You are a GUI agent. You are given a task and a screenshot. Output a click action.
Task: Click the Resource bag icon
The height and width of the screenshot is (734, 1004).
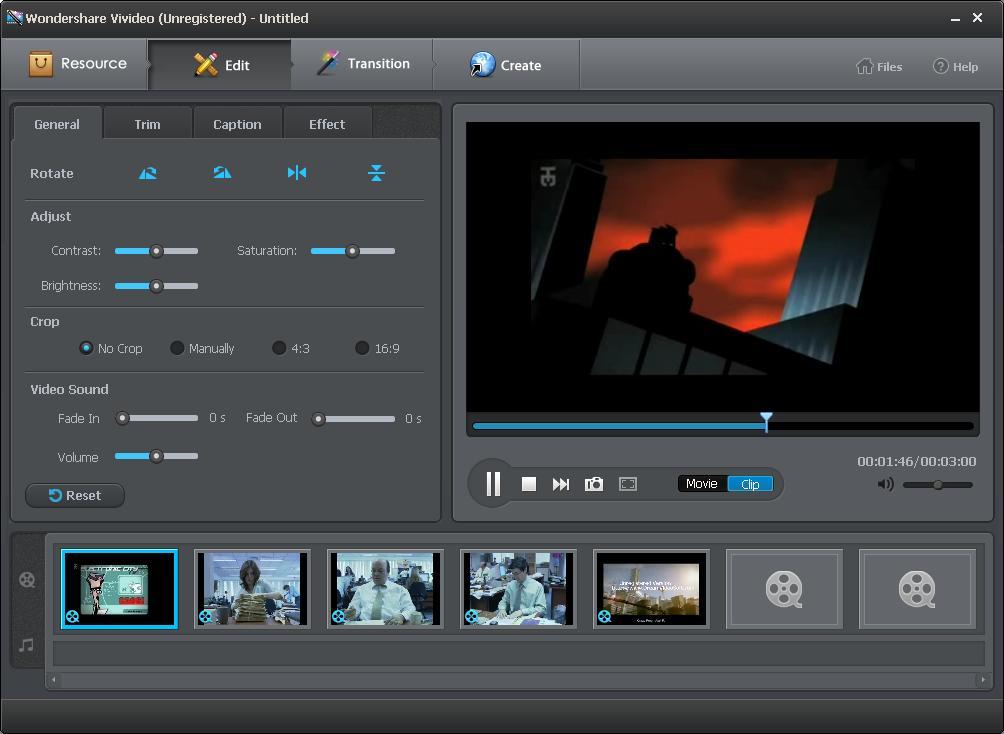click(x=41, y=64)
